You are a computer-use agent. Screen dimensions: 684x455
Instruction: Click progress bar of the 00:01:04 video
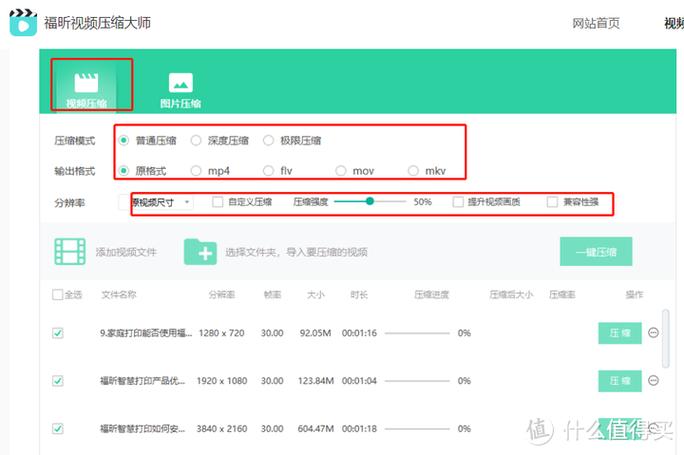(x=417, y=381)
